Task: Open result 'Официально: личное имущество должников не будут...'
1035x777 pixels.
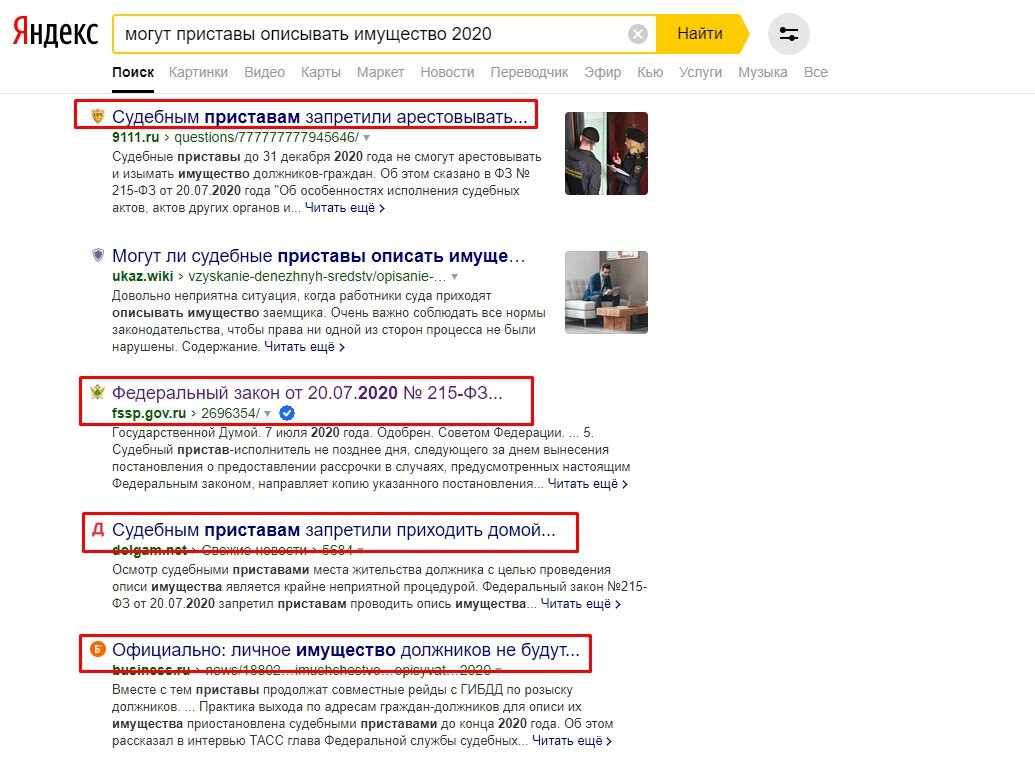Action: coord(346,650)
